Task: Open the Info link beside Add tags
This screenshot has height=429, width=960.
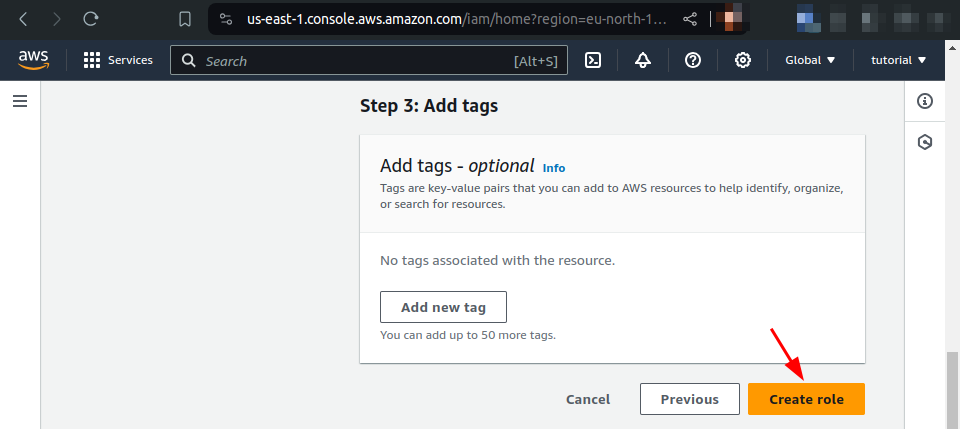Action: pyautogui.click(x=553, y=168)
